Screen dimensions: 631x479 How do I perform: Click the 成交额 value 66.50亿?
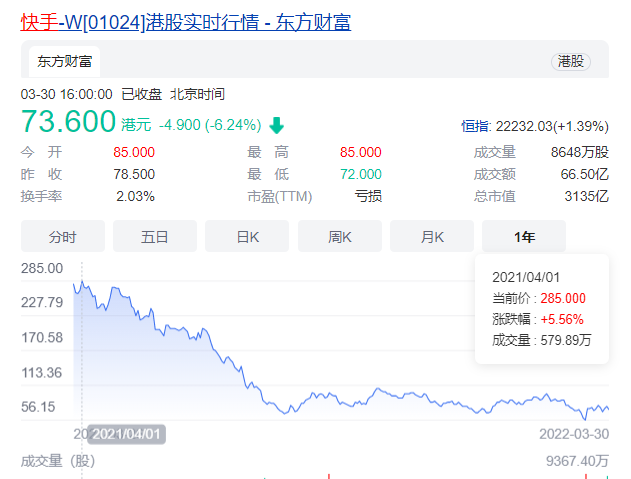pos(584,174)
